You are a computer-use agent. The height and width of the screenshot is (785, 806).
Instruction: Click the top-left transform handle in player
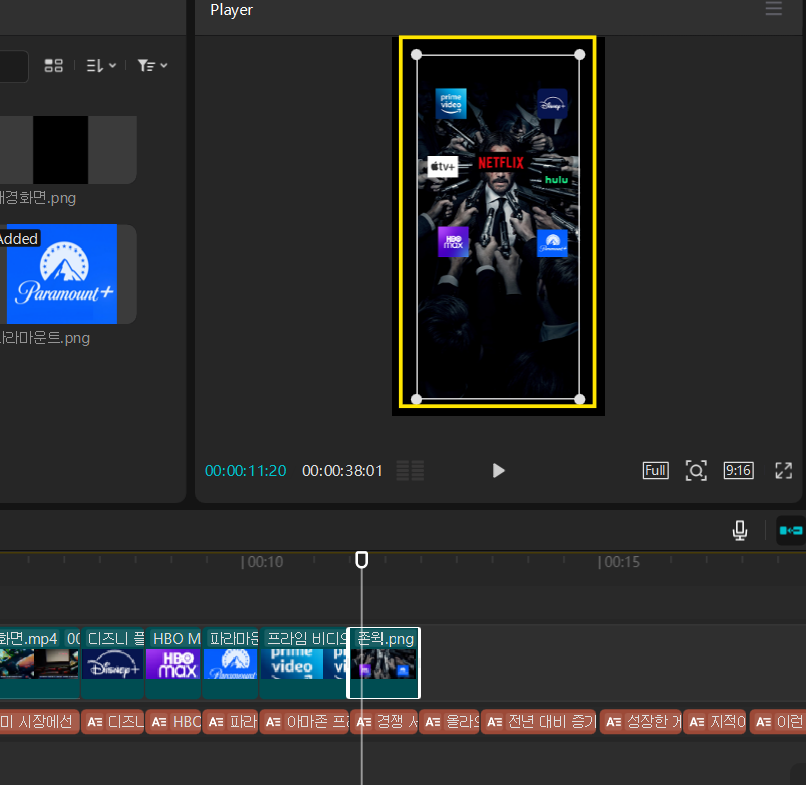coord(417,54)
